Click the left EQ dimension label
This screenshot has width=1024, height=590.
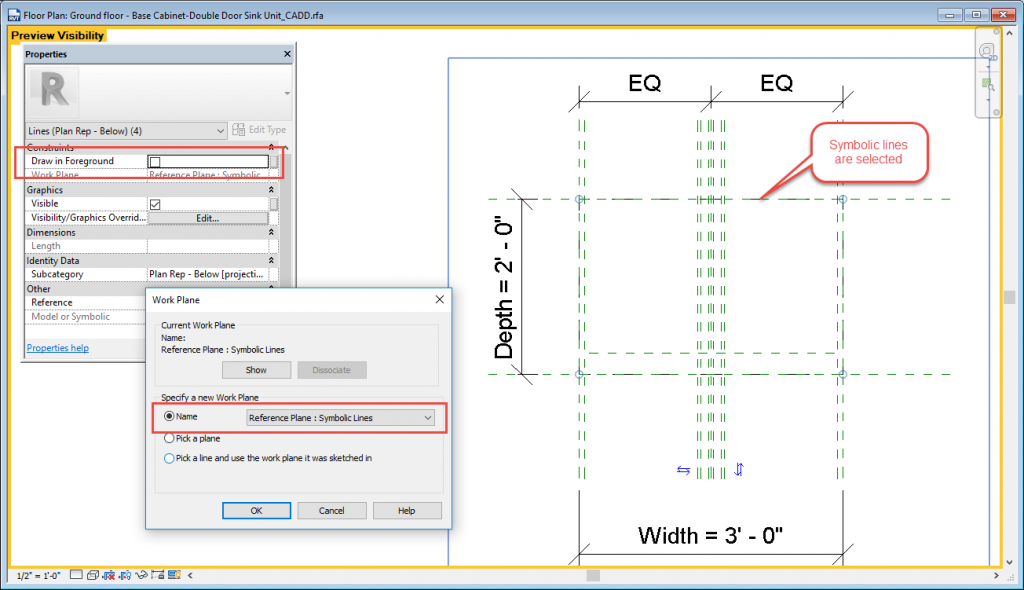coord(645,83)
